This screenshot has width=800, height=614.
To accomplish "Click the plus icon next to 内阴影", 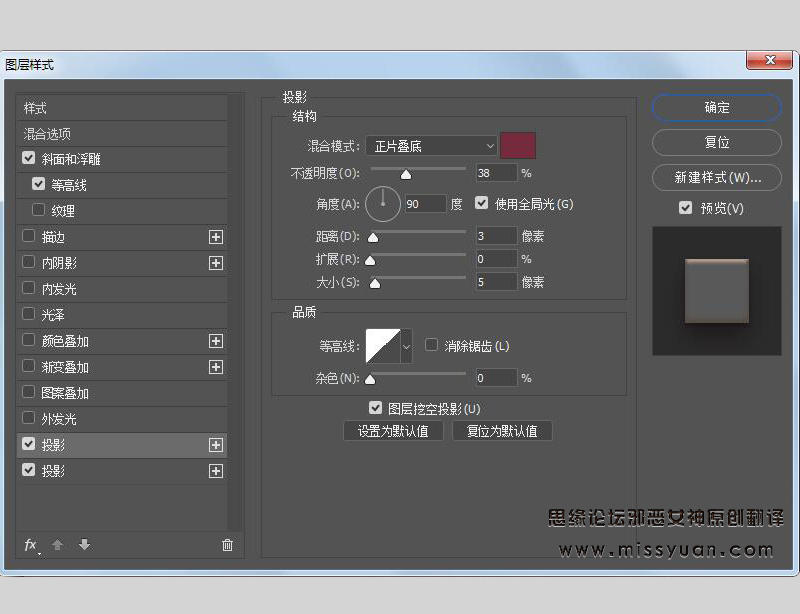I will click(216, 263).
